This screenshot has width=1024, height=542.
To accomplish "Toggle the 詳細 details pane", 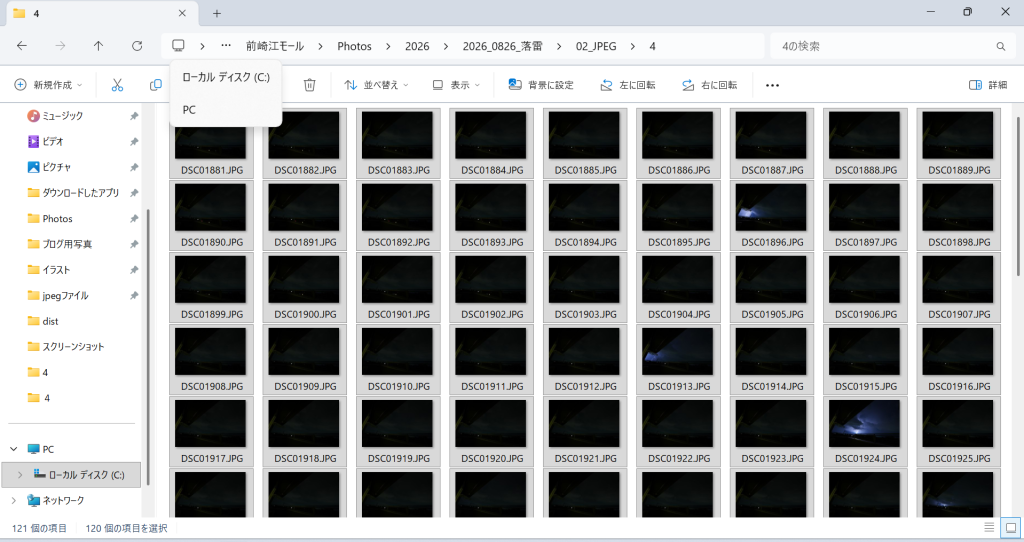I will 987,85.
